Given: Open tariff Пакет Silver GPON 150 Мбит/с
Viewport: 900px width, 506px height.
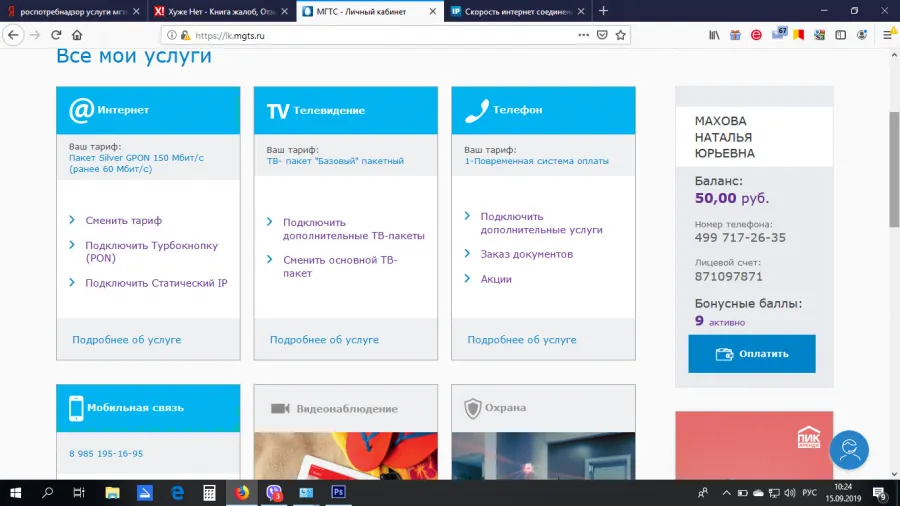Looking at the screenshot, I should [136, 163].
